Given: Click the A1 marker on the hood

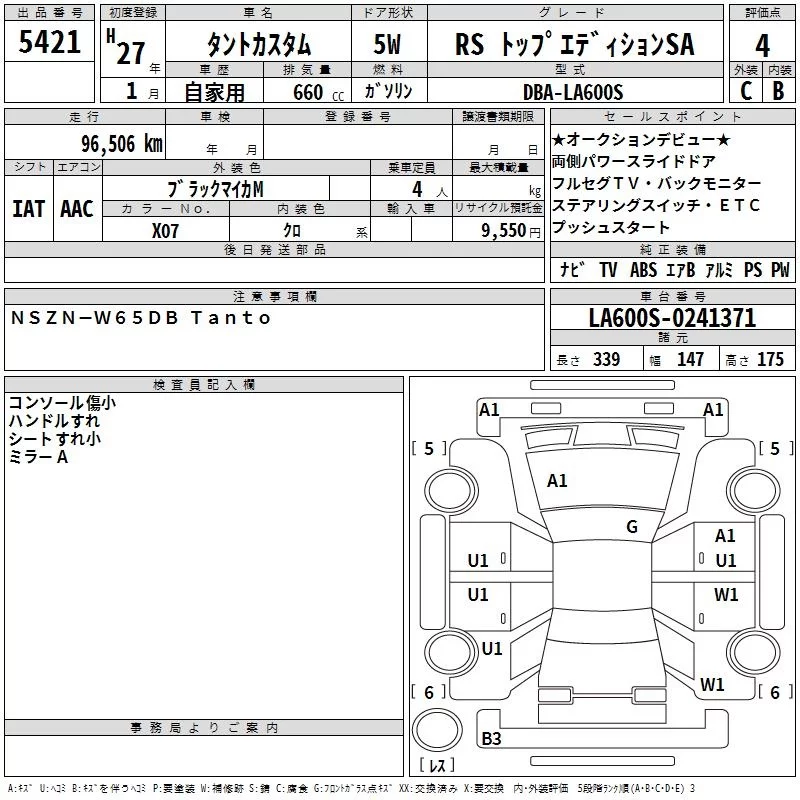Looking at the screenshot, I should [557, 481].
